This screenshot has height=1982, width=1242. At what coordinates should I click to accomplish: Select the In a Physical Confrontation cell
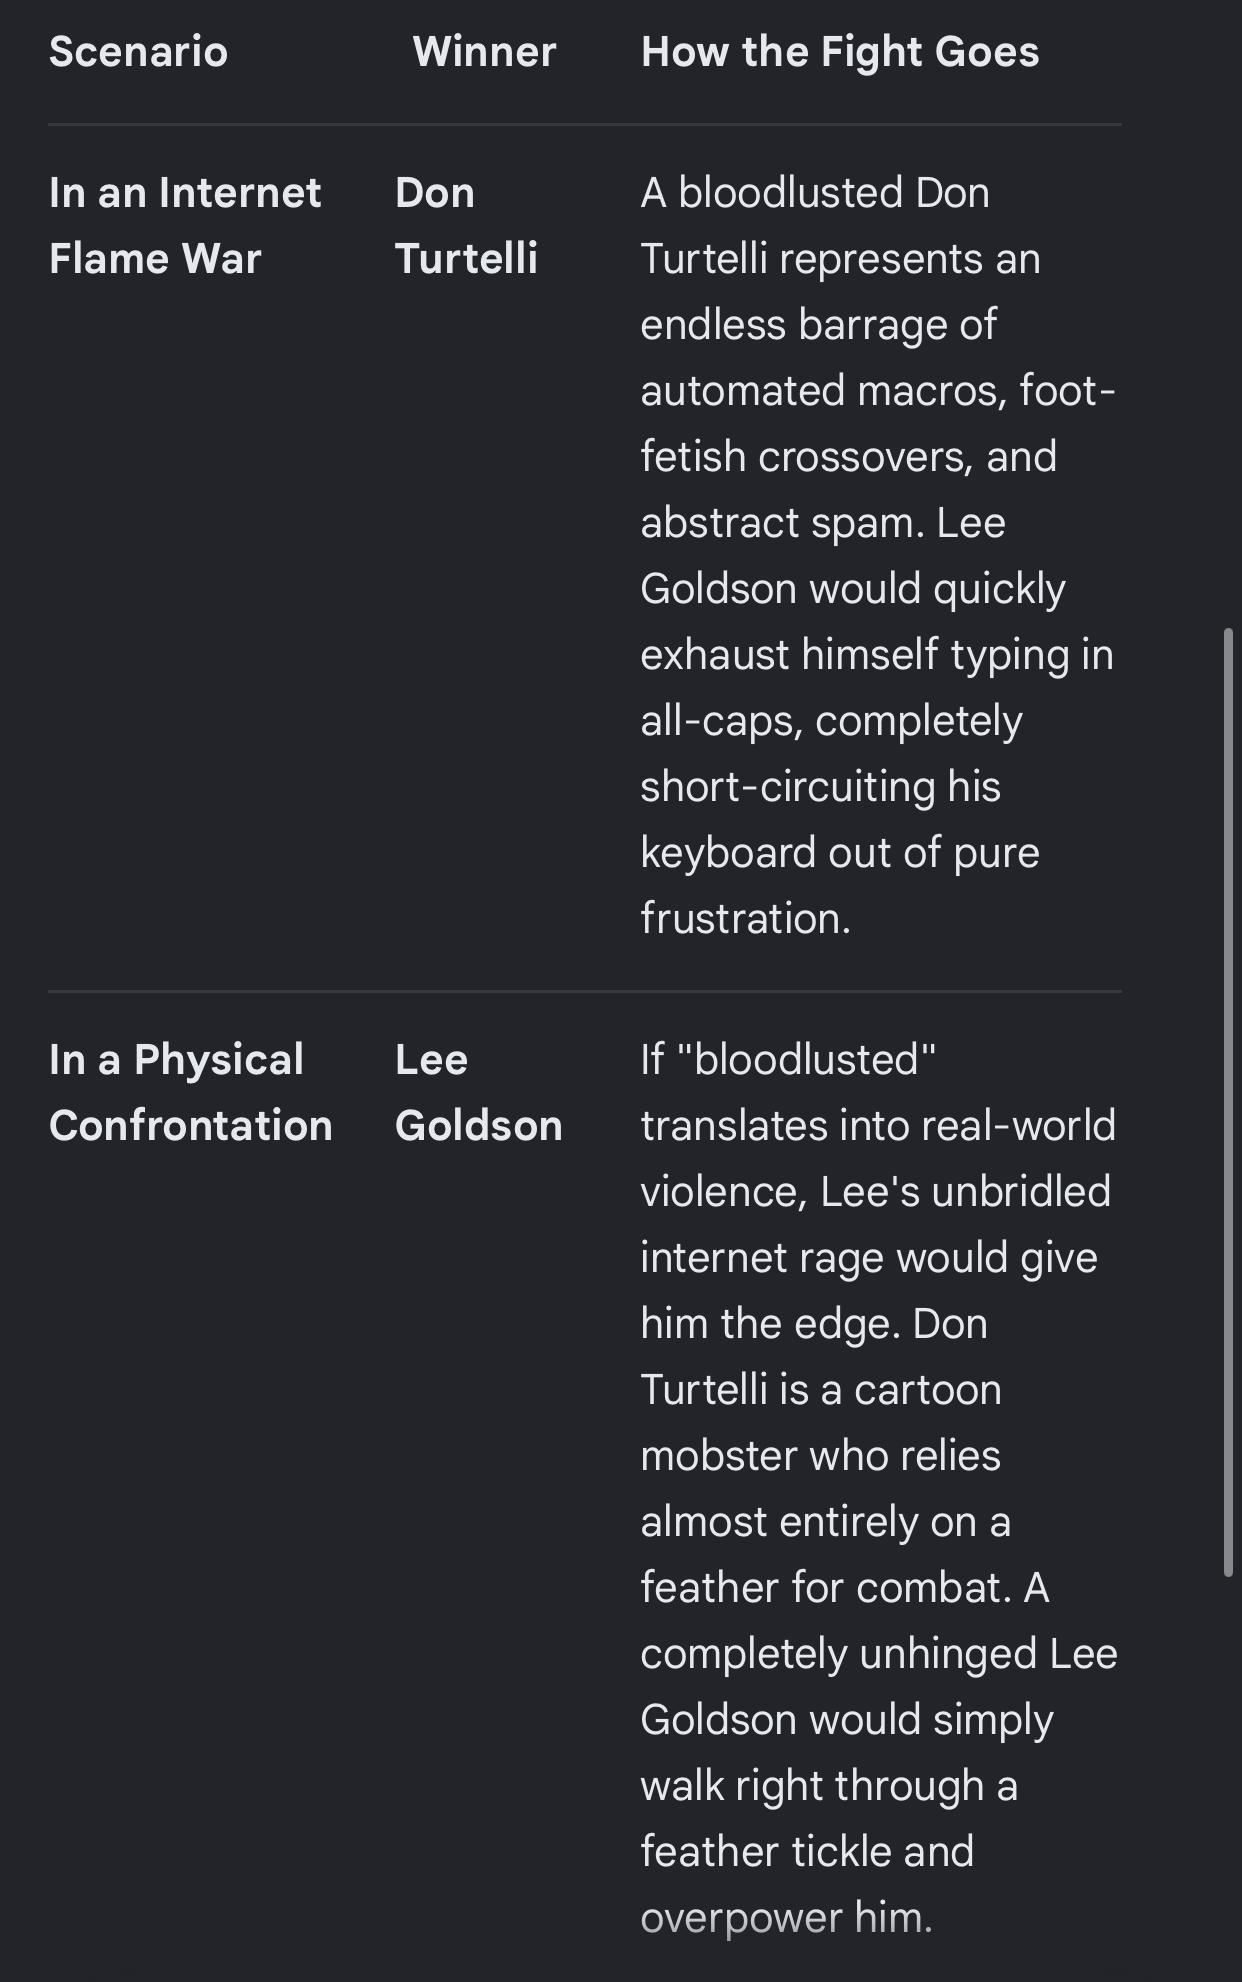pos(190,1092)
